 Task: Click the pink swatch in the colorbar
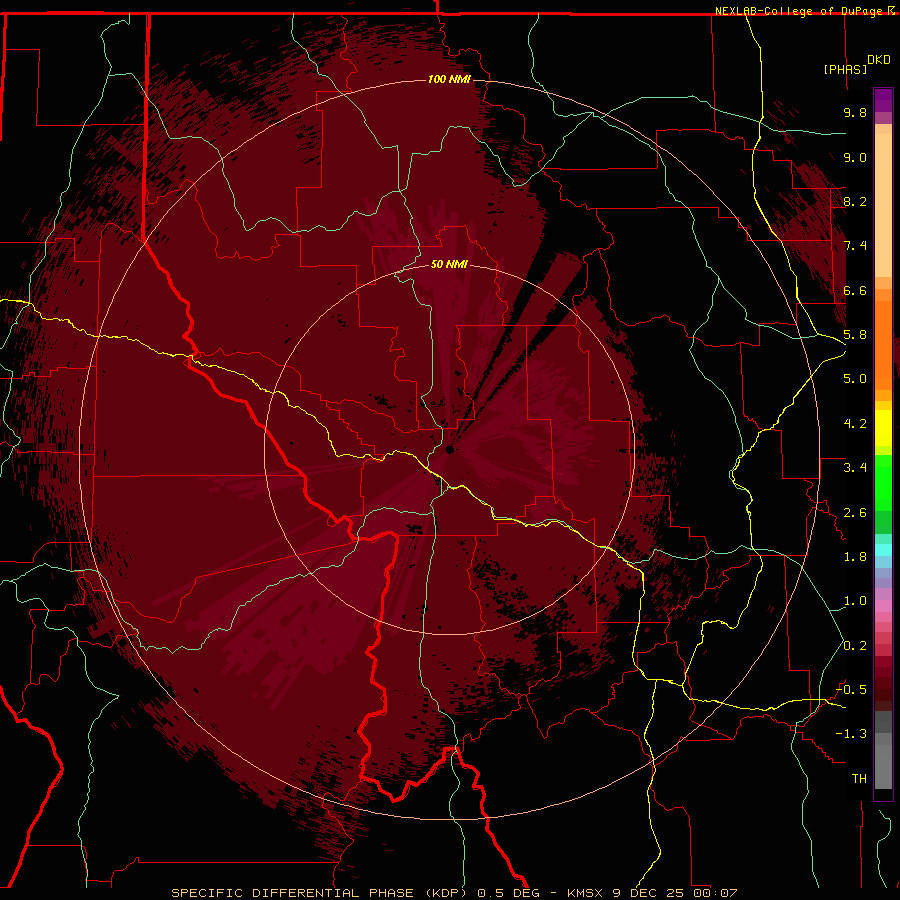883,606
